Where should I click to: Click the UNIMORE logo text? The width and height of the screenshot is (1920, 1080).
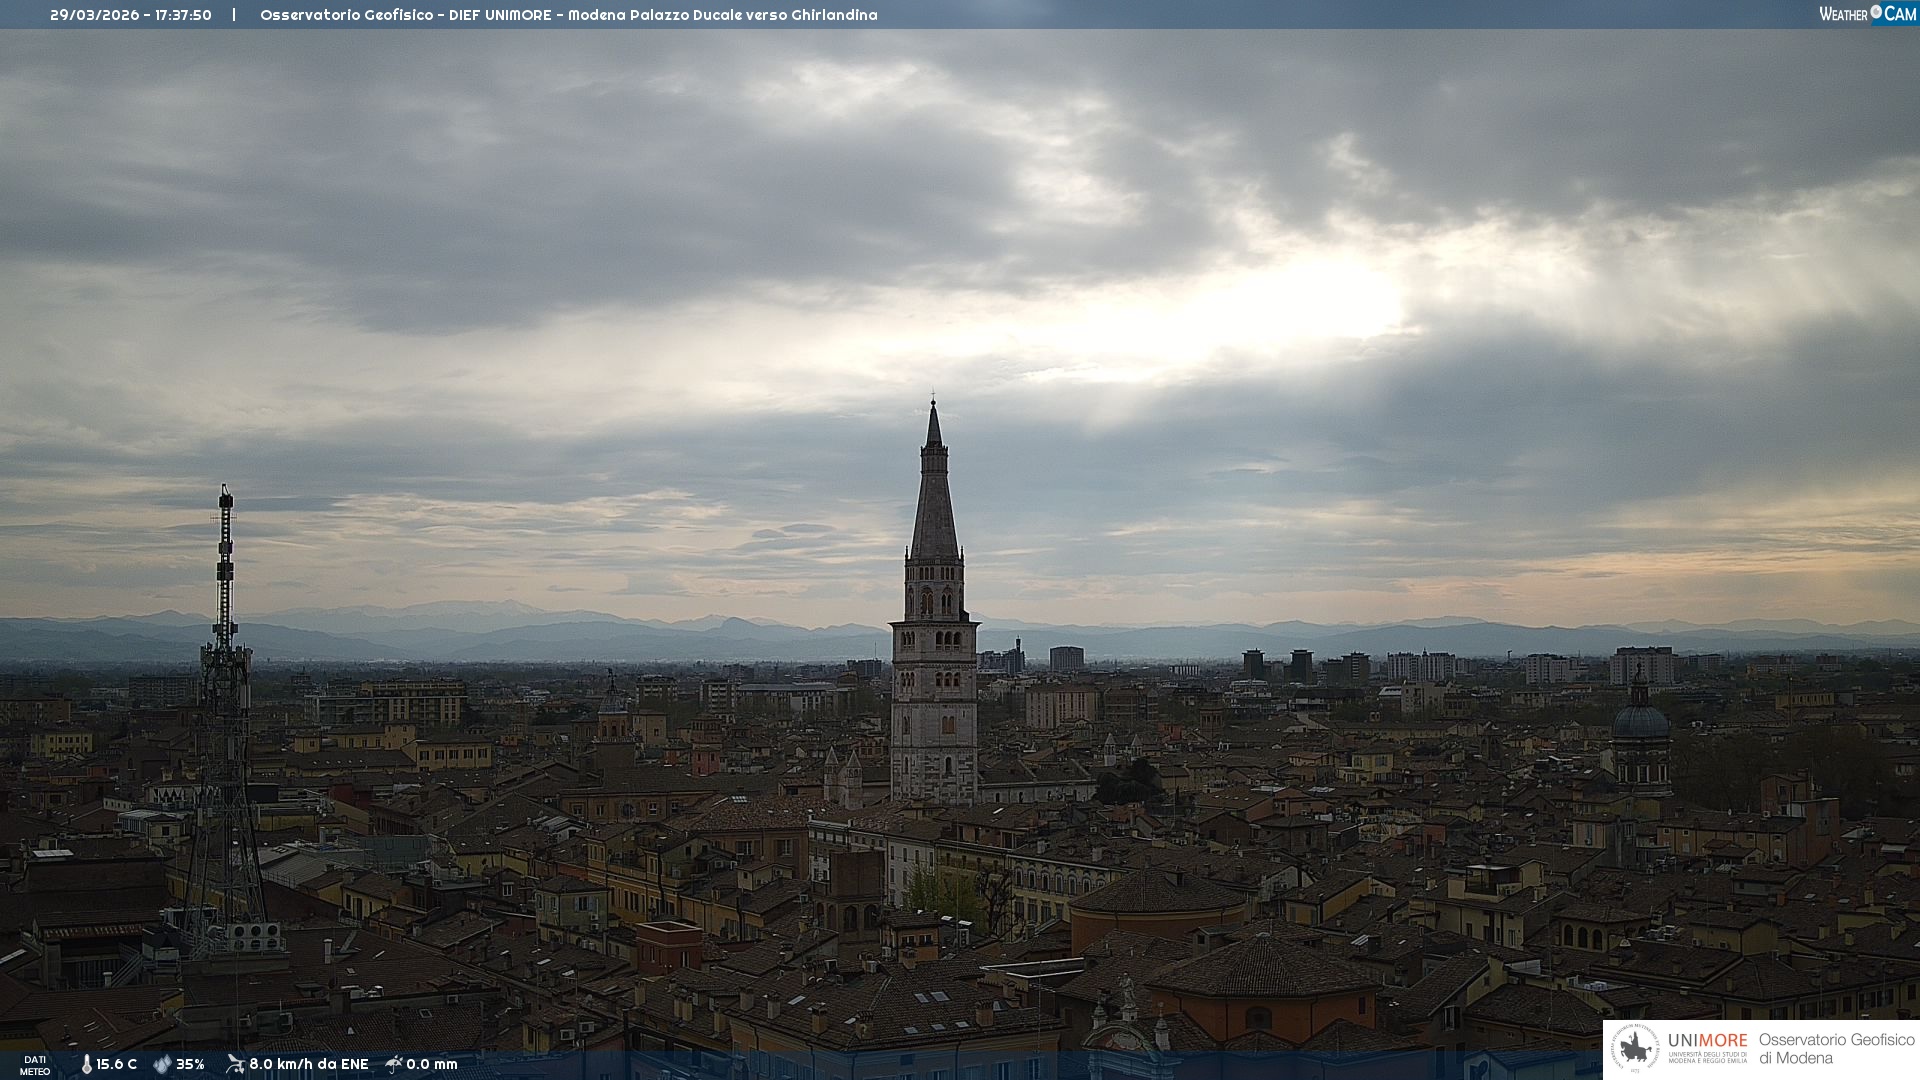[x=1707, y=1040]
